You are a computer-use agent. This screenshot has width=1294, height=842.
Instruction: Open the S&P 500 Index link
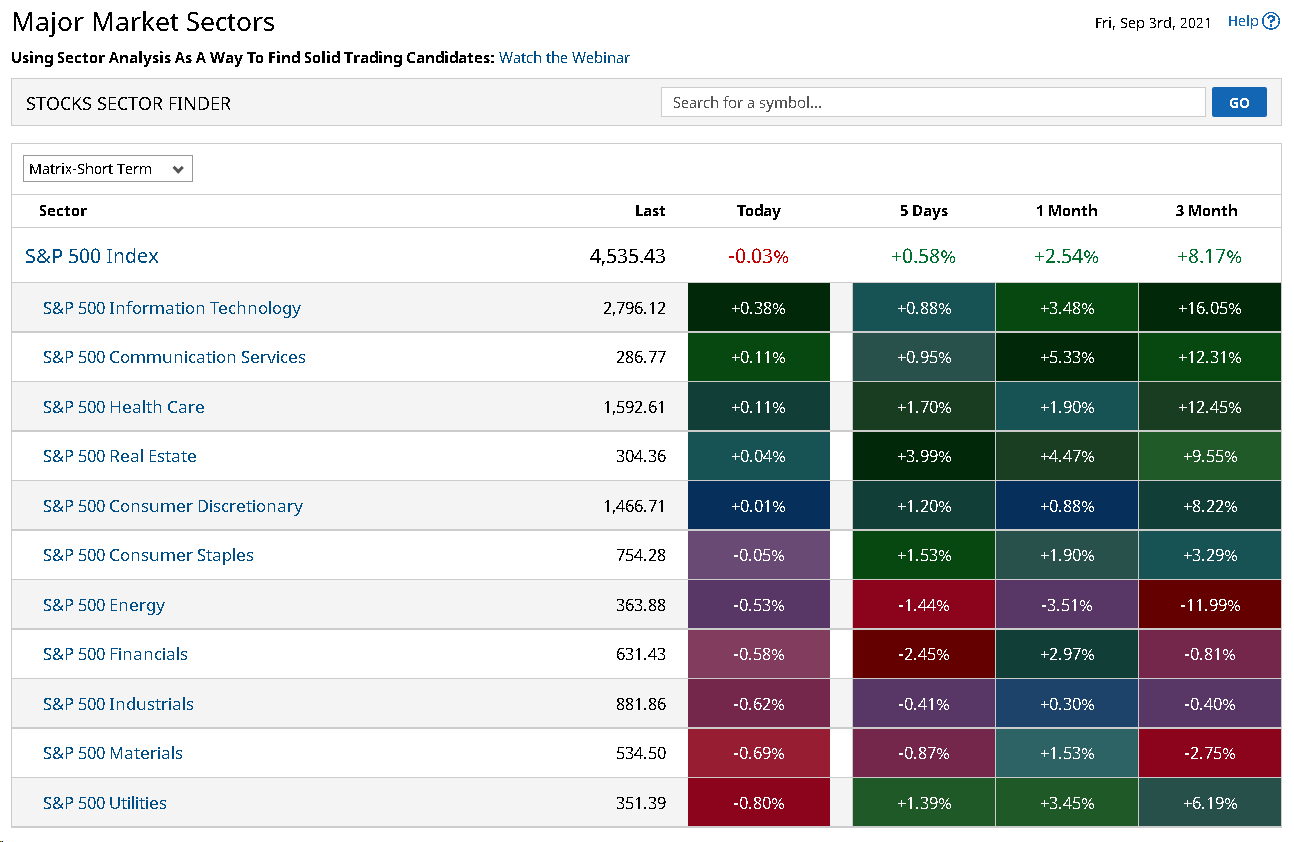coord(92,256)
